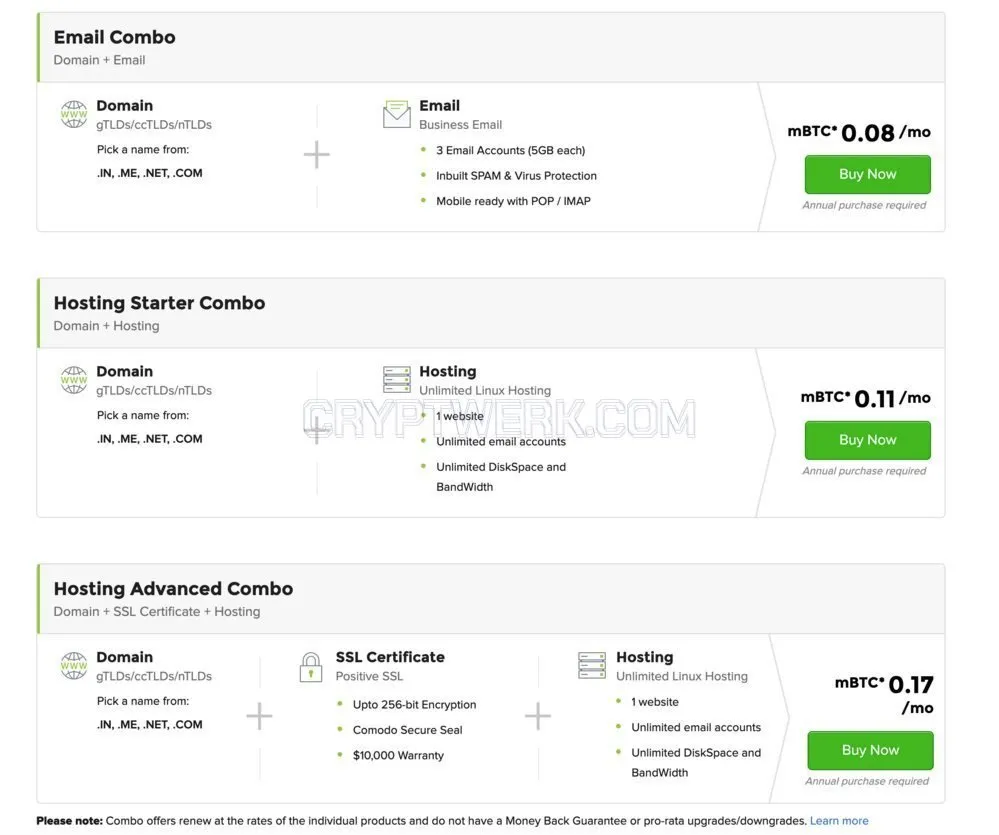Click the Hosting Starter Combo heading
999x835 pixels.
(159, 303)
